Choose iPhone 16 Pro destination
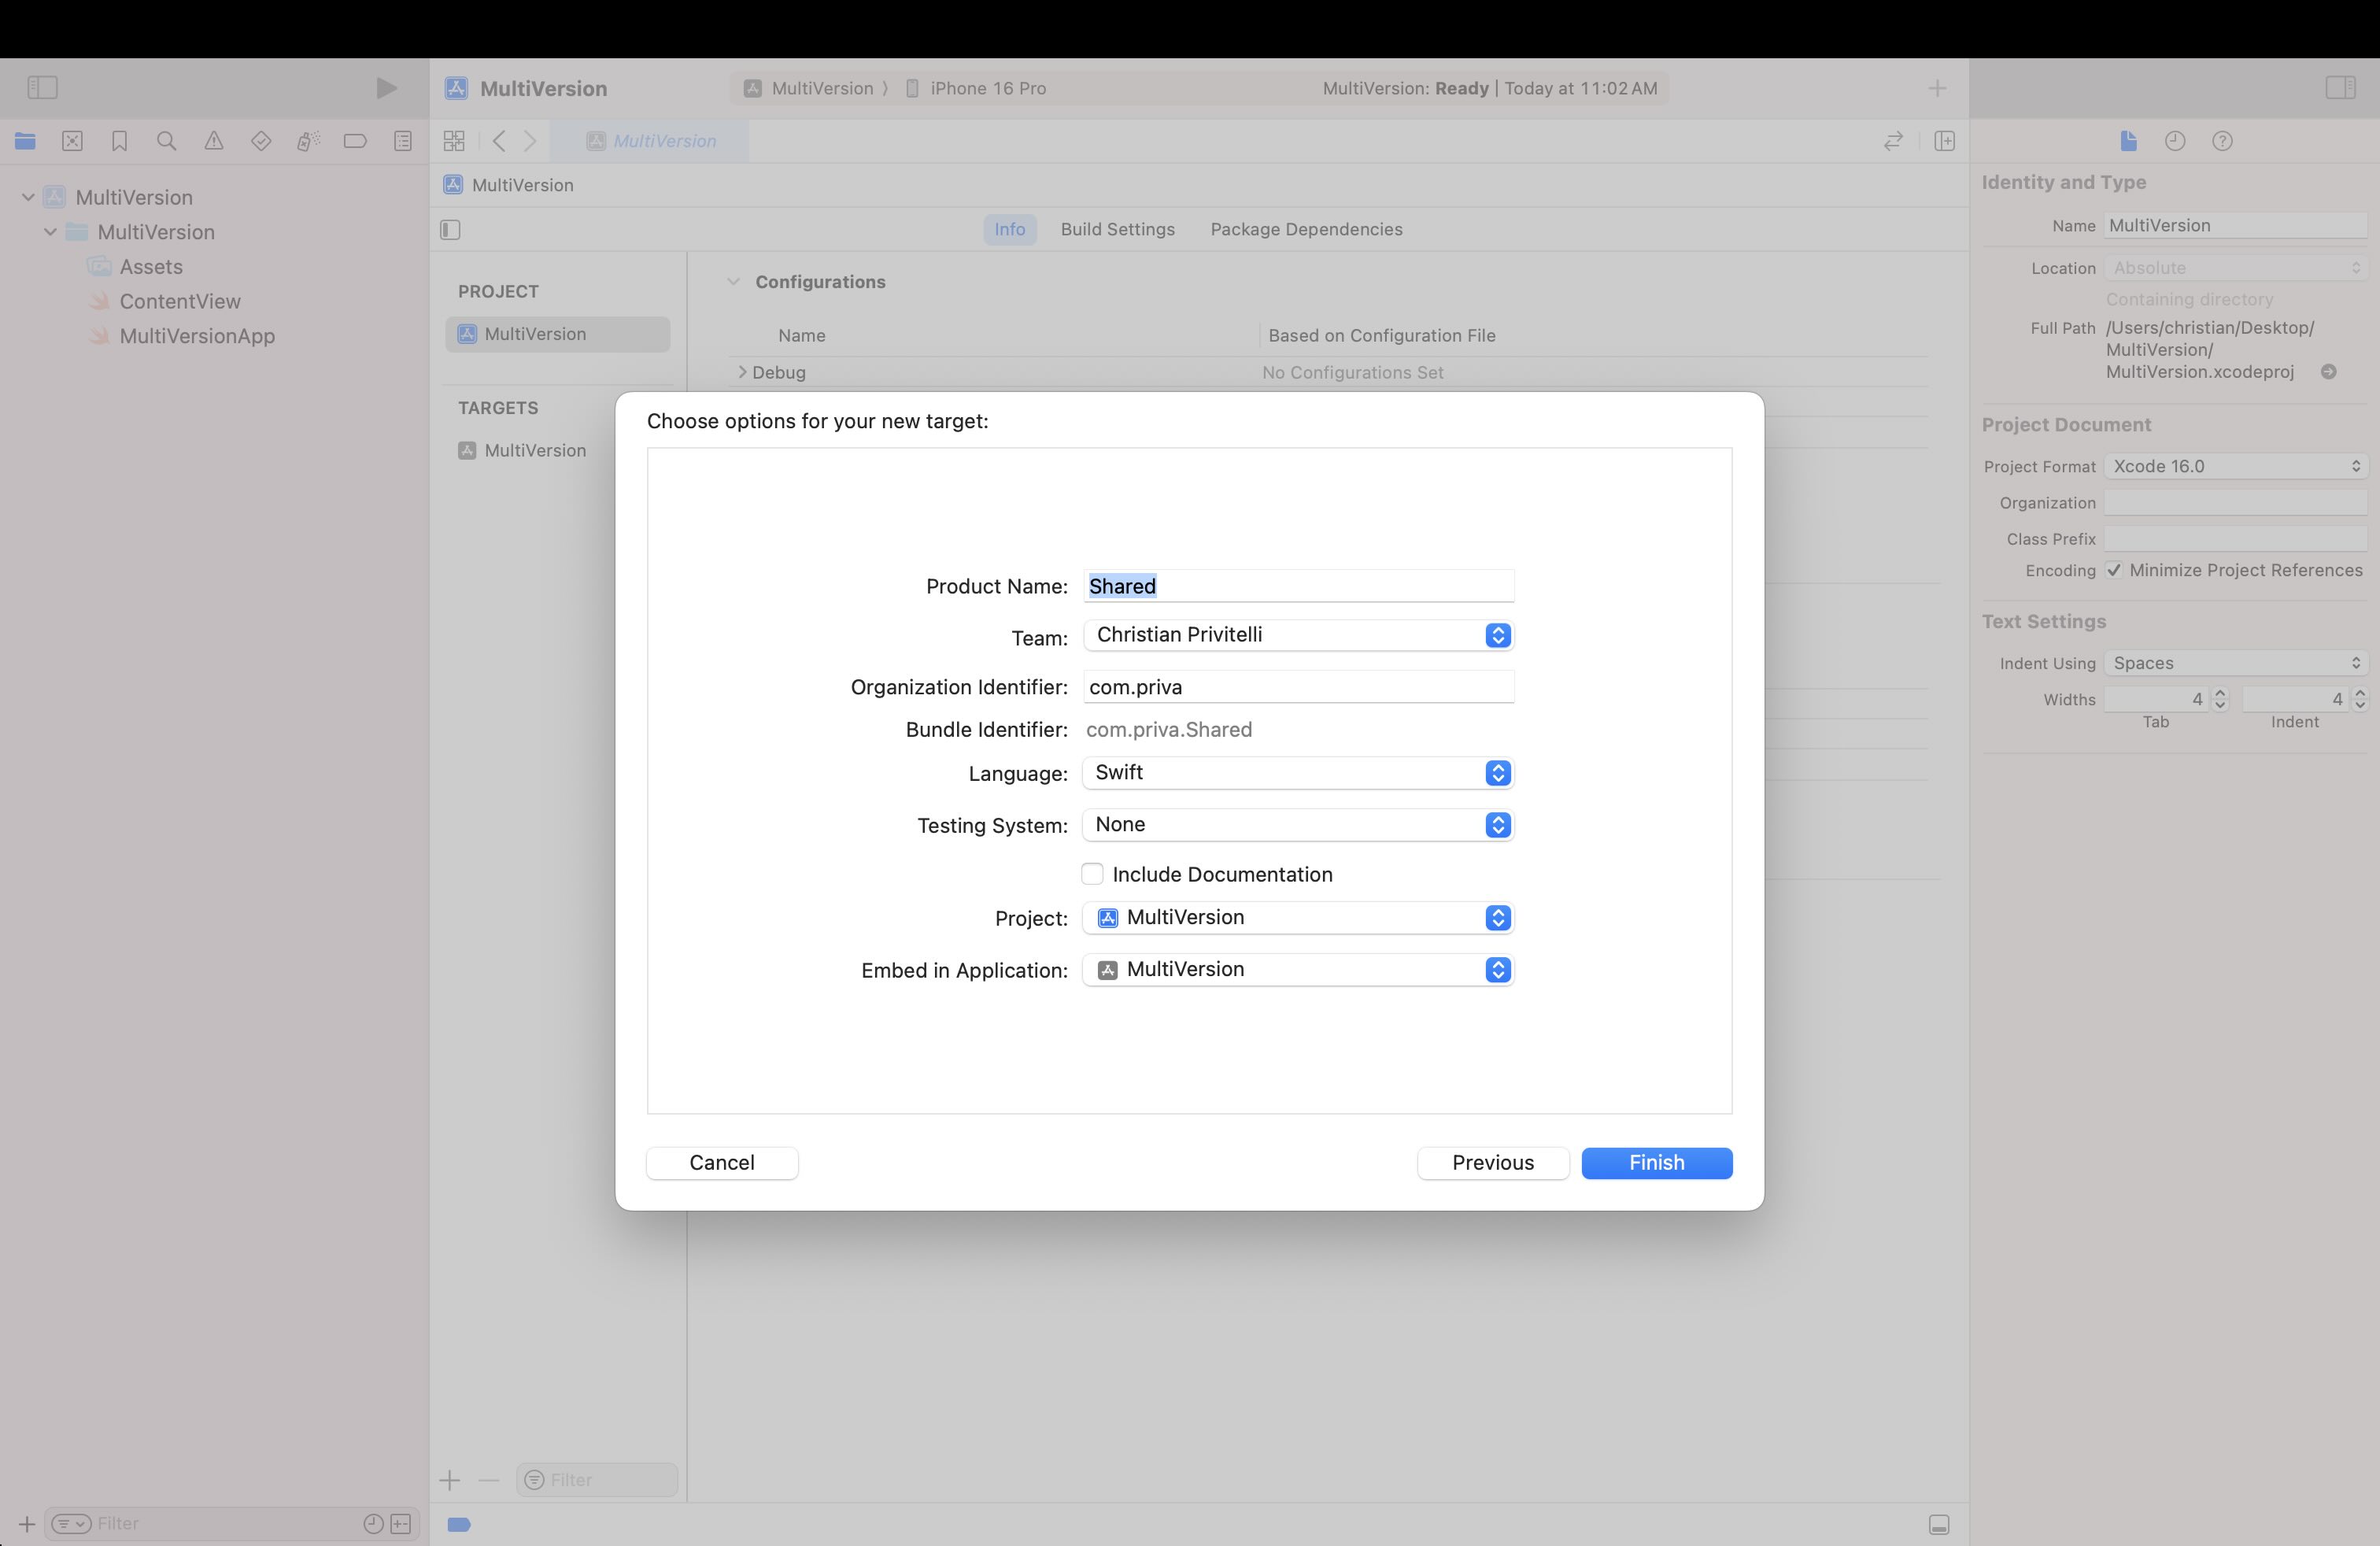The image size is (2380, 1546). [976, 88]
